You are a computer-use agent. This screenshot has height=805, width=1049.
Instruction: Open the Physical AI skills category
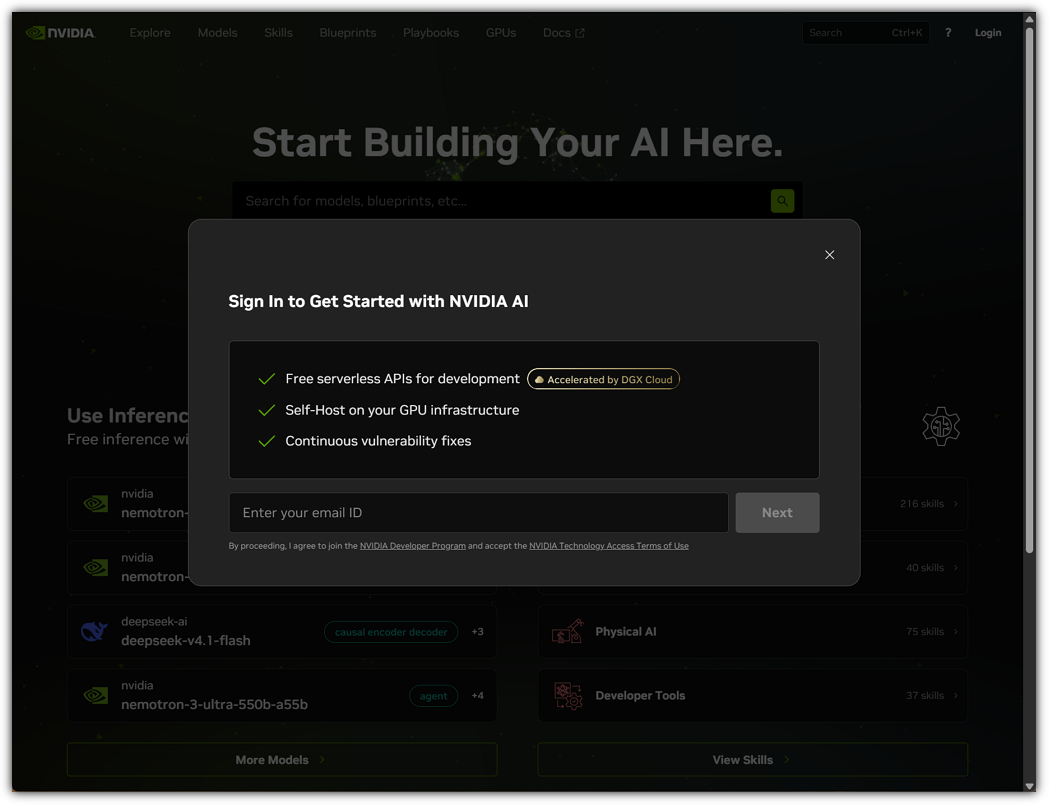coord(753,632)
